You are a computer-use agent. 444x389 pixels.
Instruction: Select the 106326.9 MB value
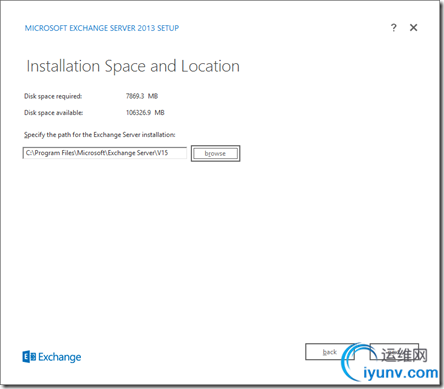[145, 113]
